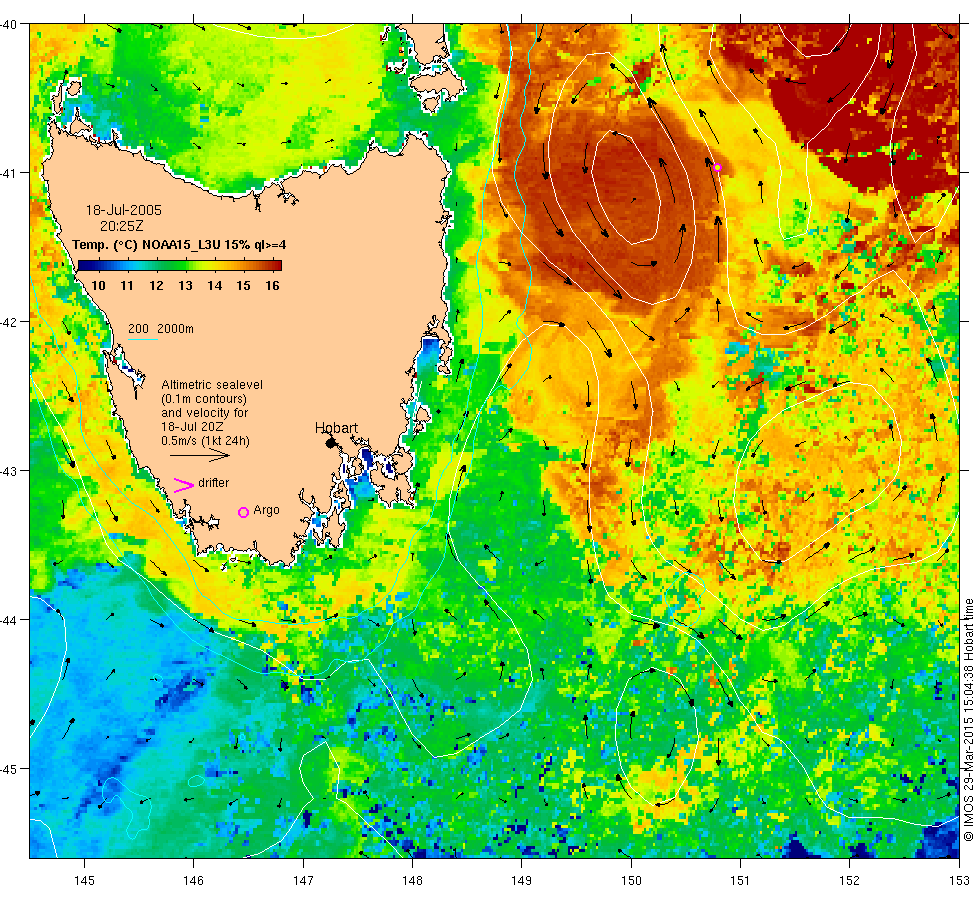The height and width of the screenshot is (900, 980).
Task: Click latitude axis label '-41'
Action: (x=8, y=173)
